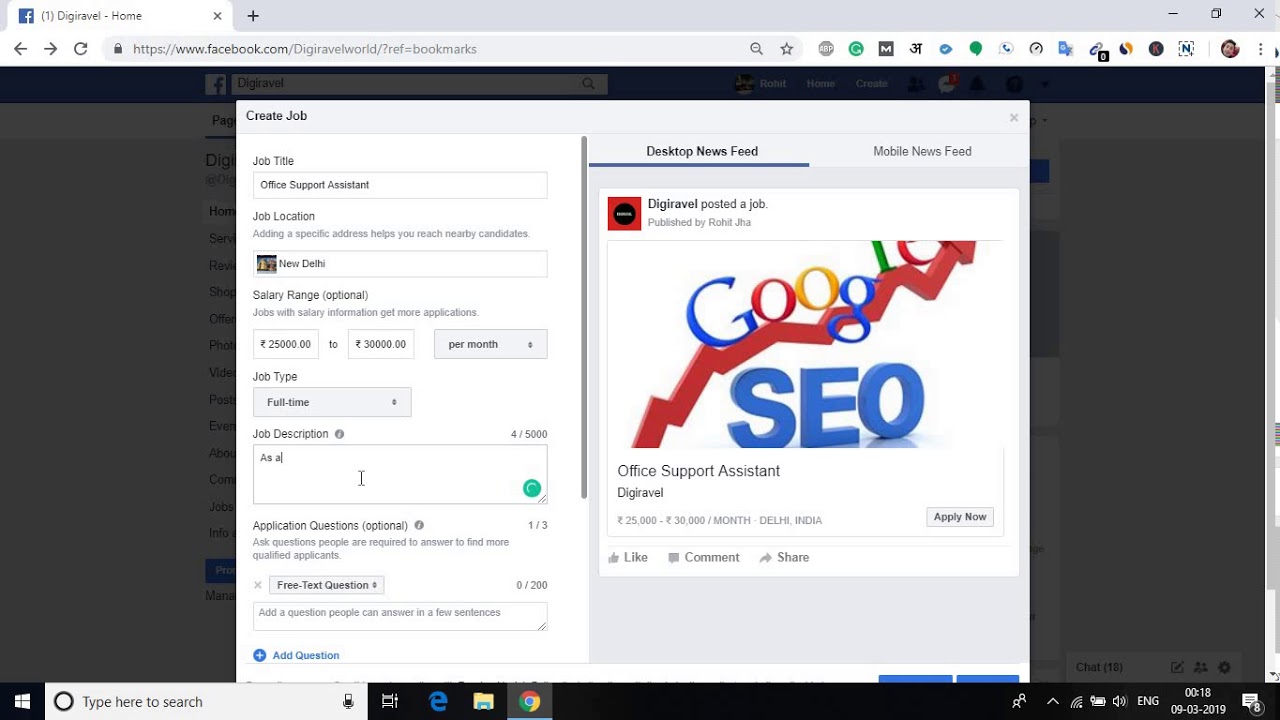Screen dimensions: 1280x720
Task: Open the Google Translate extension
Action: click(1066, 48)
